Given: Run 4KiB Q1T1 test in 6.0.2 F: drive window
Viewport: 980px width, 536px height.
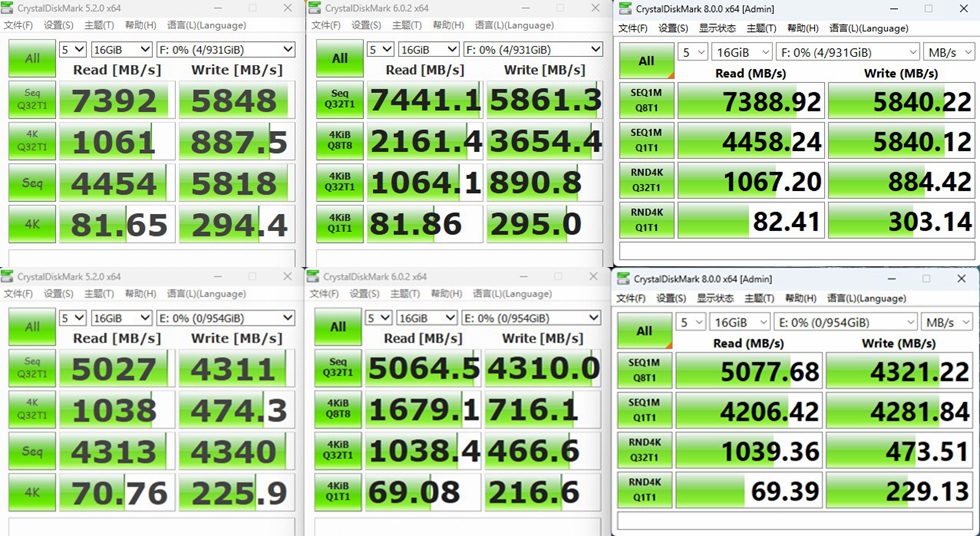Looking at the screenshot, I should (x=339, y=224).
